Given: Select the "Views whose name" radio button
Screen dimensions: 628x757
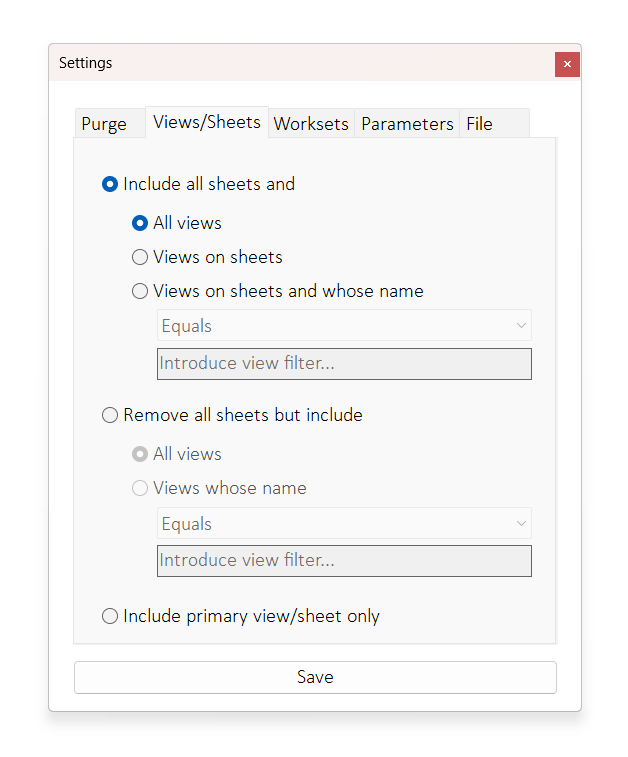Looking at the screenshot, I should coord(140,488).
